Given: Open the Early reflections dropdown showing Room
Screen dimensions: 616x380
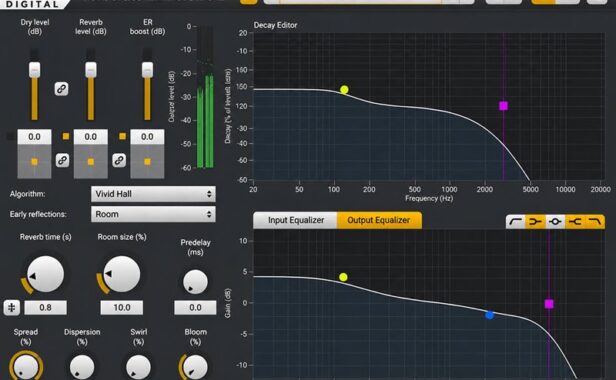Looking at the screenshot, I should (x=153, y=214).
